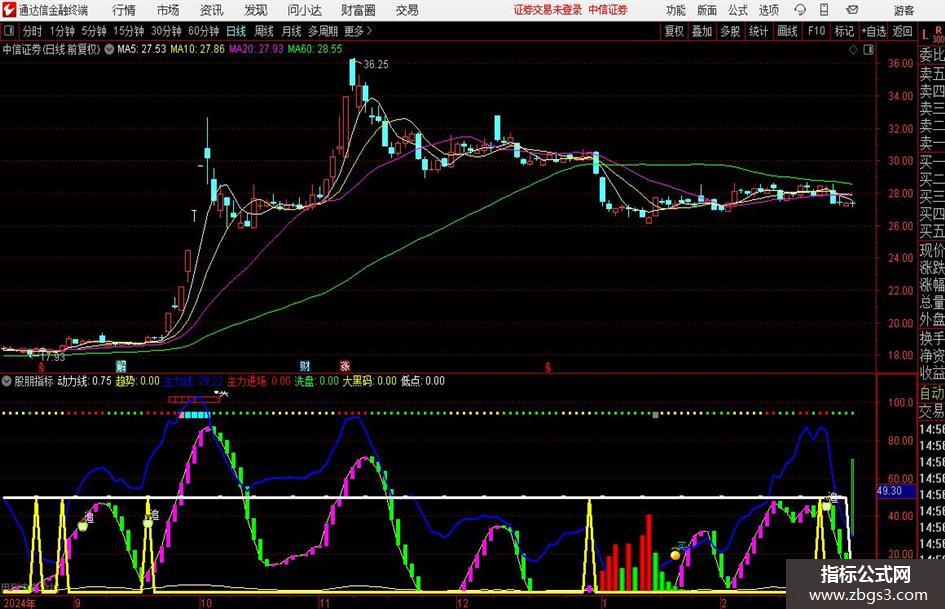The width and height of the screenshot is (945, 609).
Task: Open the 版面 menu
Action: click(707, 10)
